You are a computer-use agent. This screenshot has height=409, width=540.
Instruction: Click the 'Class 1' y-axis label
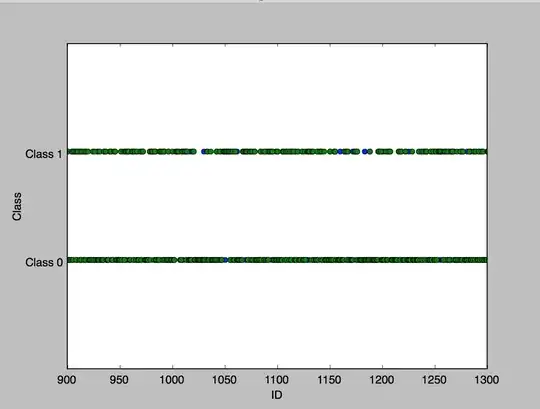tap(44, 154)
